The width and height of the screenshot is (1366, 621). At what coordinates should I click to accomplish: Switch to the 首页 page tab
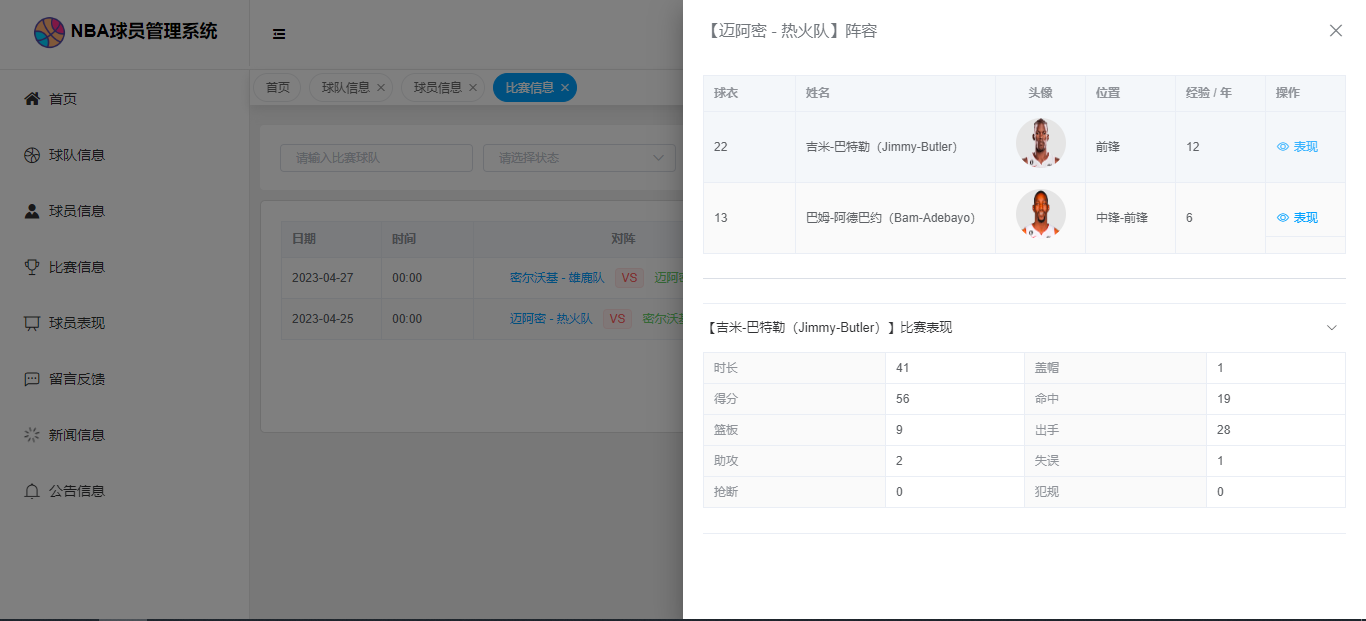click(x=277, y=88)
